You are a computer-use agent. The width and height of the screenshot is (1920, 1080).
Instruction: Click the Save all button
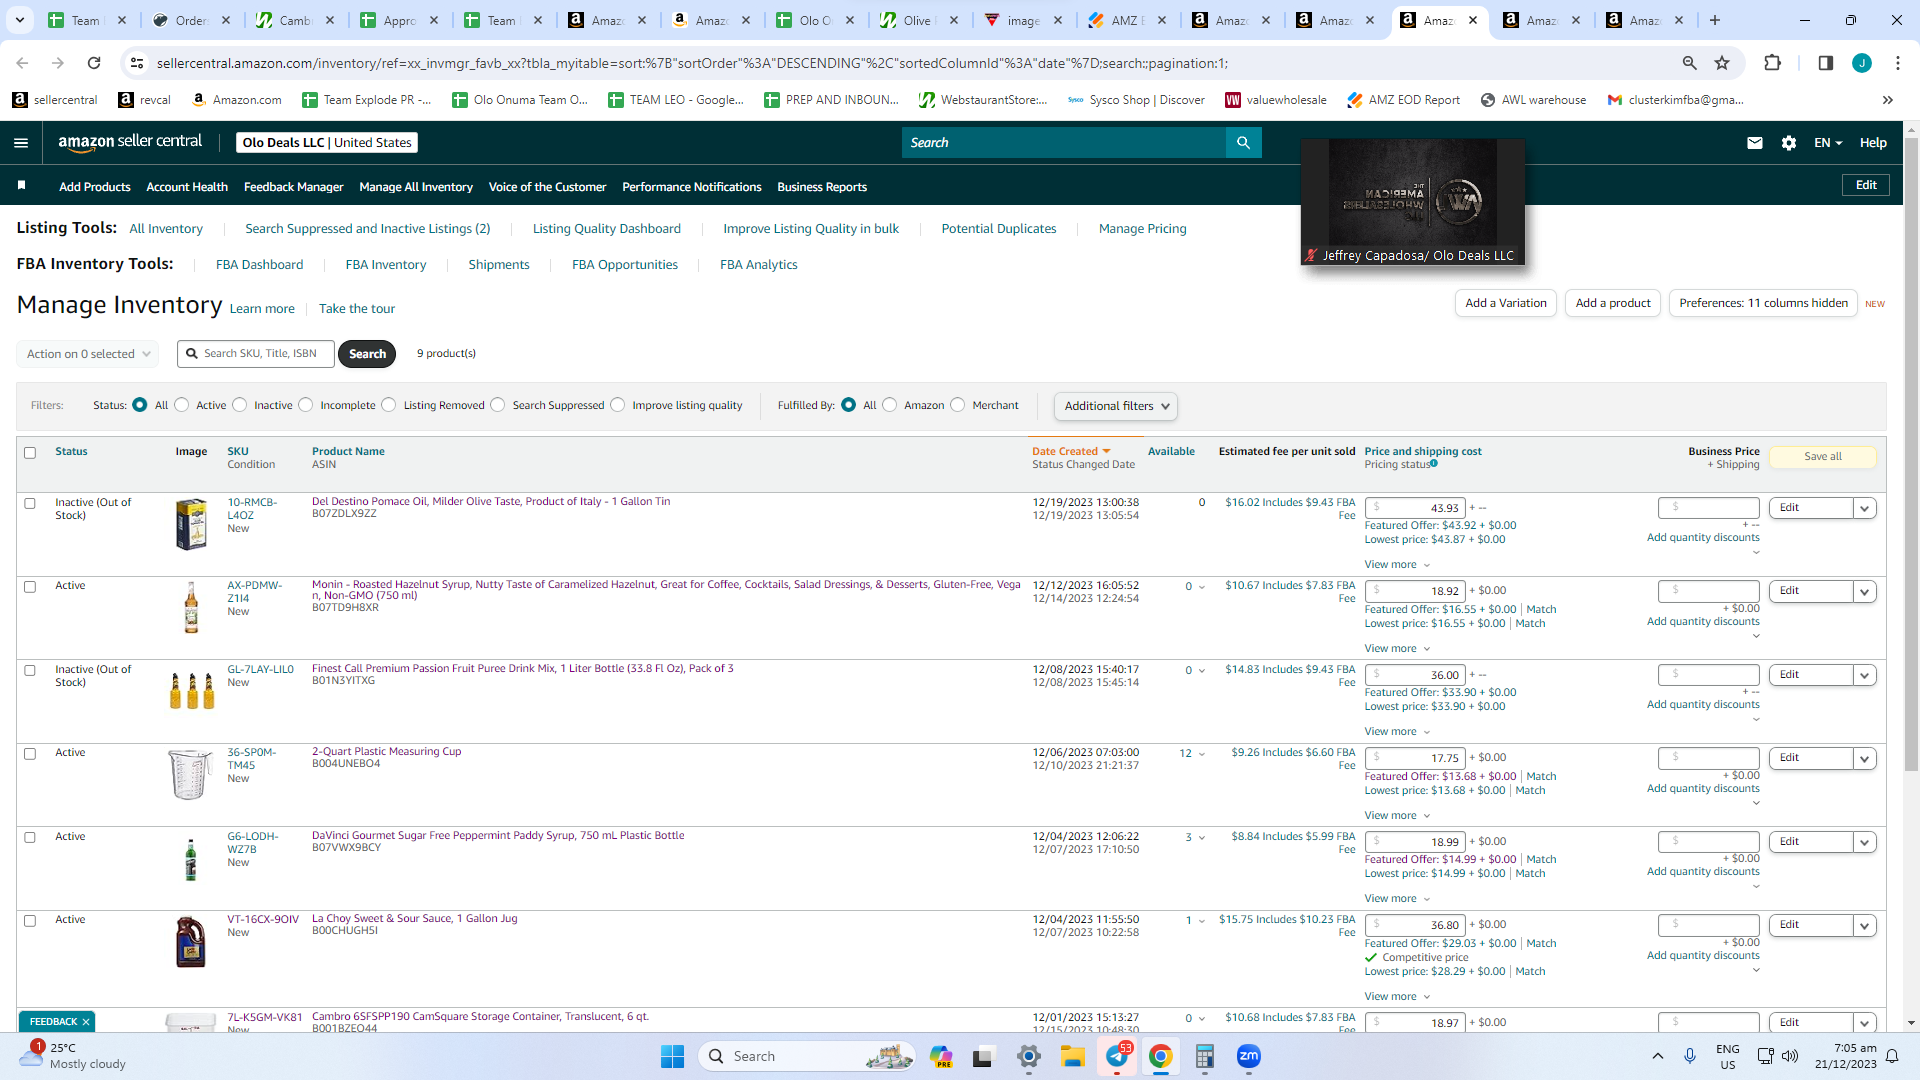[x=1822, y=457]
